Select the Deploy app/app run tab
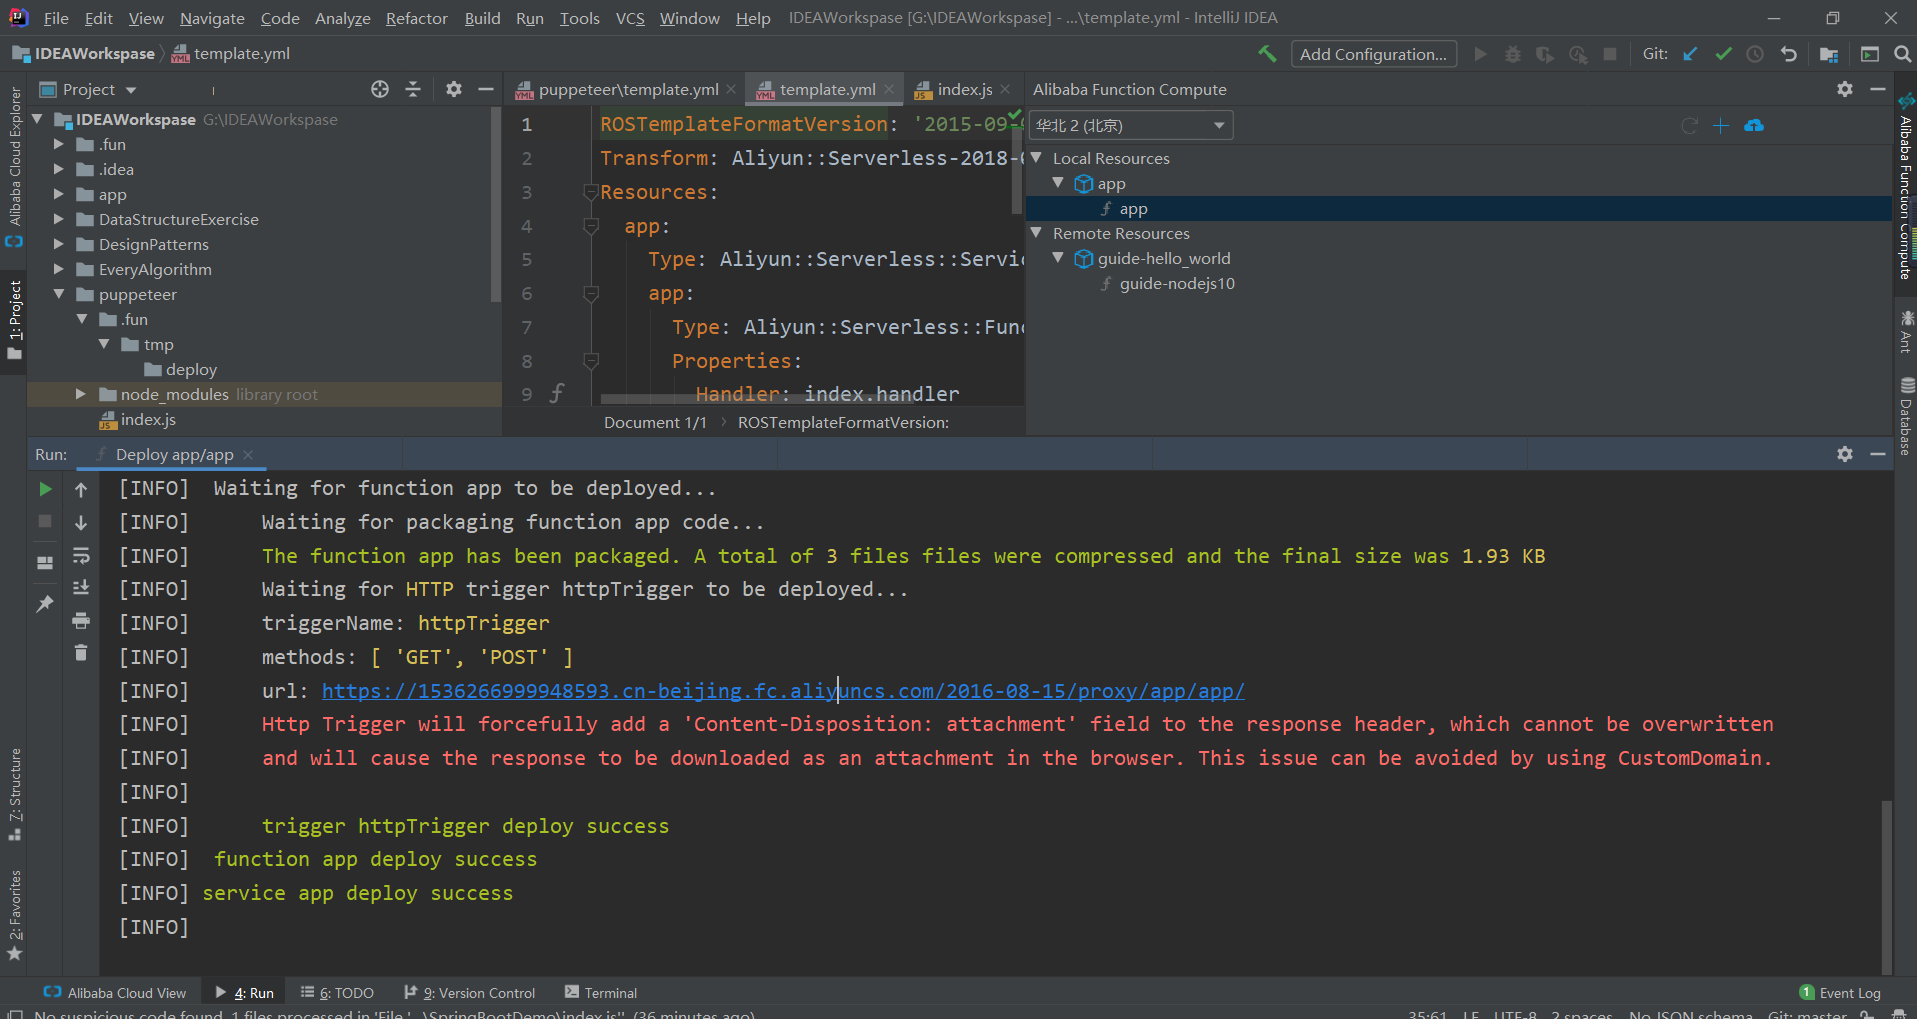The width and height of the screenshot is (1917, 1019). pyautogui.click(x=175, y=454)
